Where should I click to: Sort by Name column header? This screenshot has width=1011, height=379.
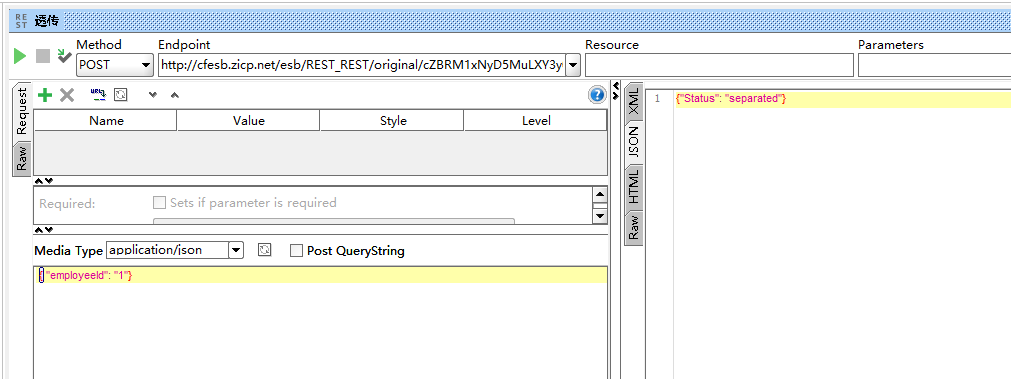(x=106, y=121)
